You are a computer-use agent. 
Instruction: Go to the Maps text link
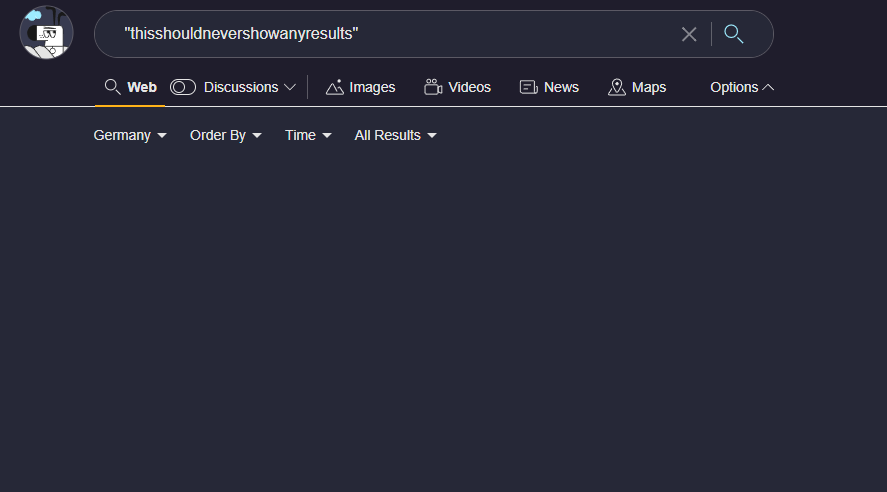click(x=649, y=87)
